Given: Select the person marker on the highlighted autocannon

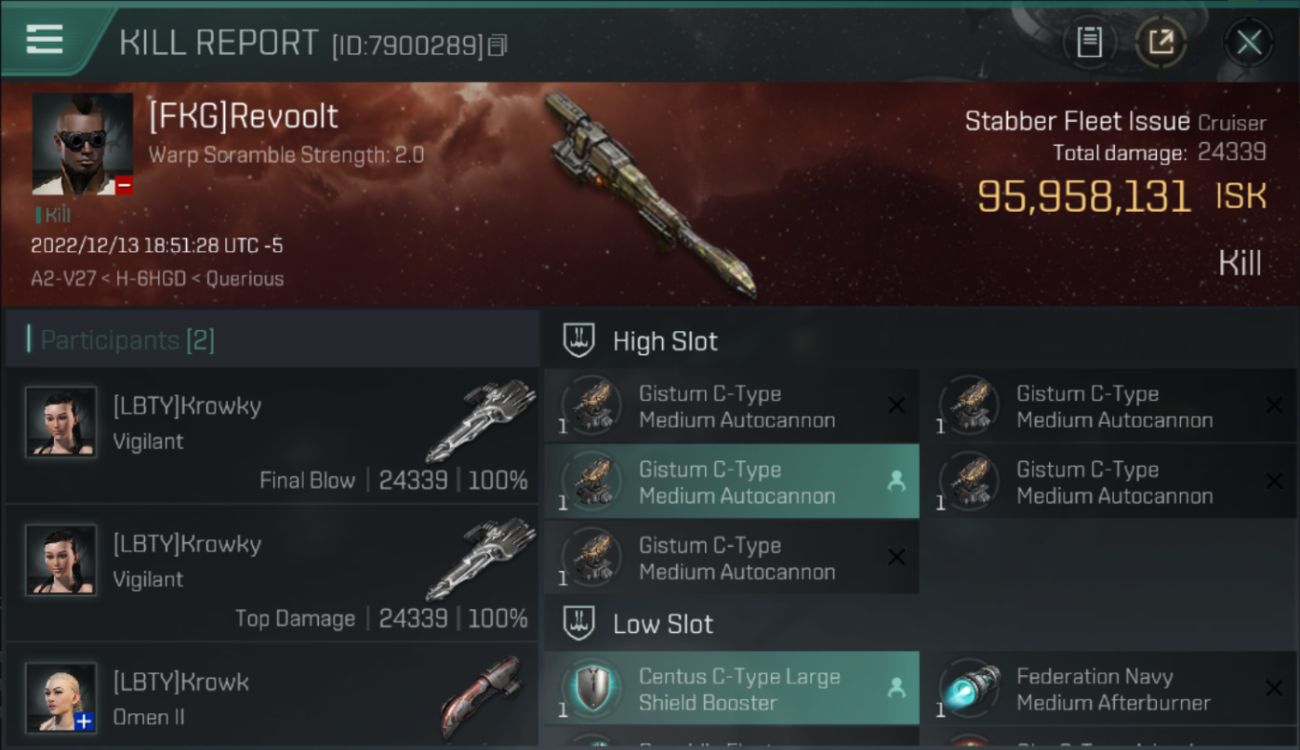Looking at the screenshot, I should tap(896, 482).
